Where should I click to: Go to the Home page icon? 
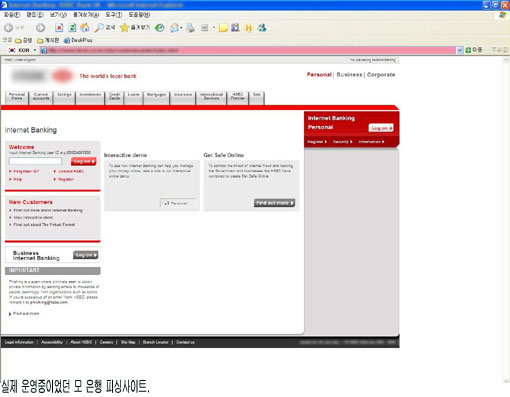point(85,28)
